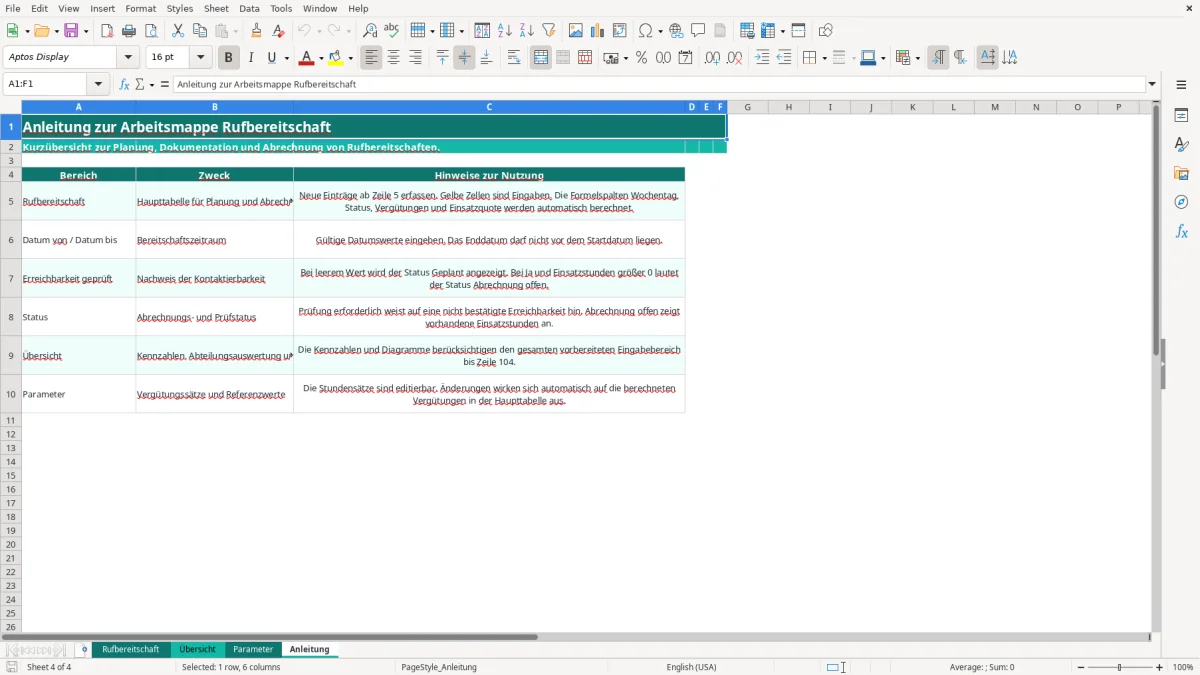This screenshot has height=675, width=1200.
Task: Cut the selection with the scissors icon
Action: (178, 31)
